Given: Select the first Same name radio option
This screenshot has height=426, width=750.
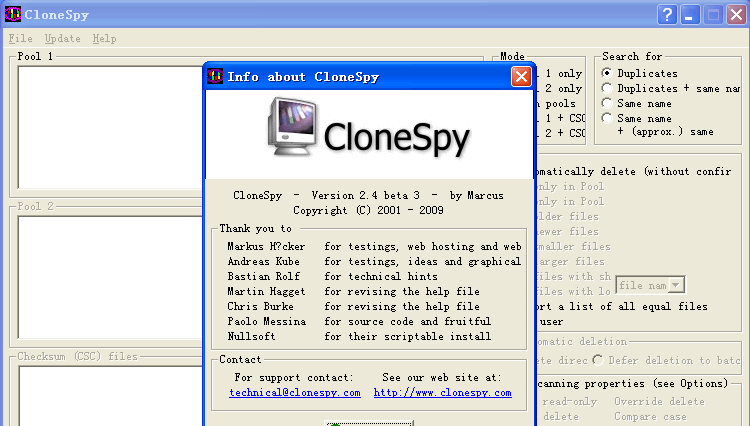Looking at the screenshot, I should (607, 103).
